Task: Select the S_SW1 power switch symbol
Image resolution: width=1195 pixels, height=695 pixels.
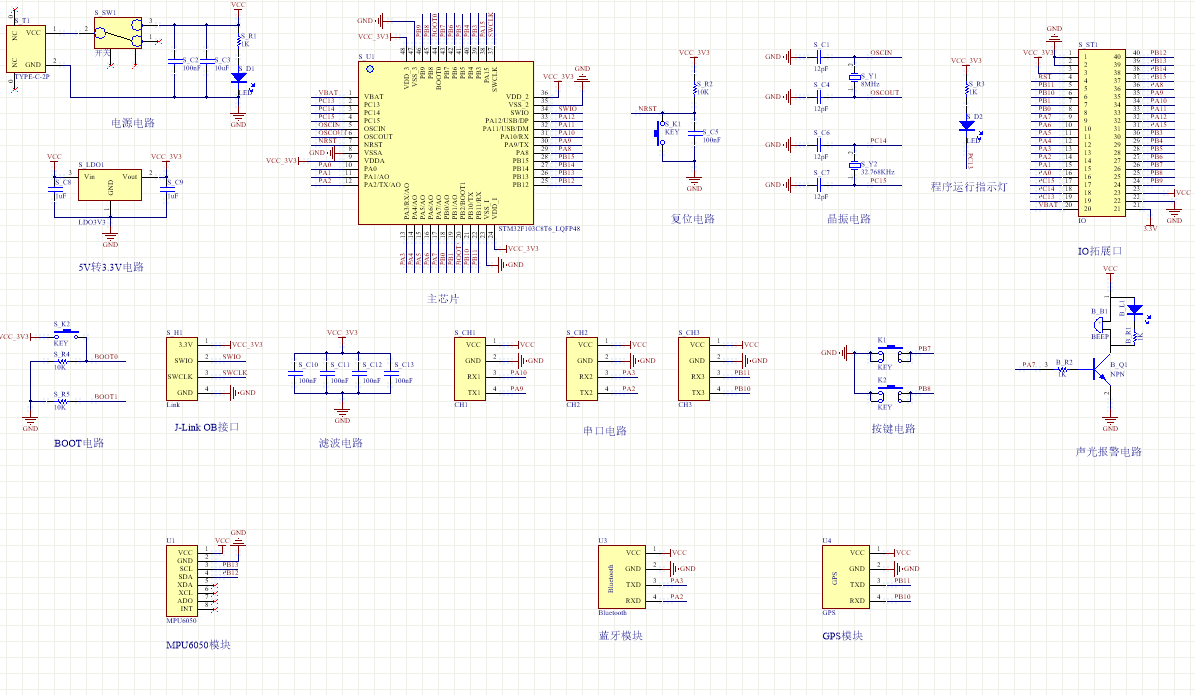Action: (x=118, y=33)
